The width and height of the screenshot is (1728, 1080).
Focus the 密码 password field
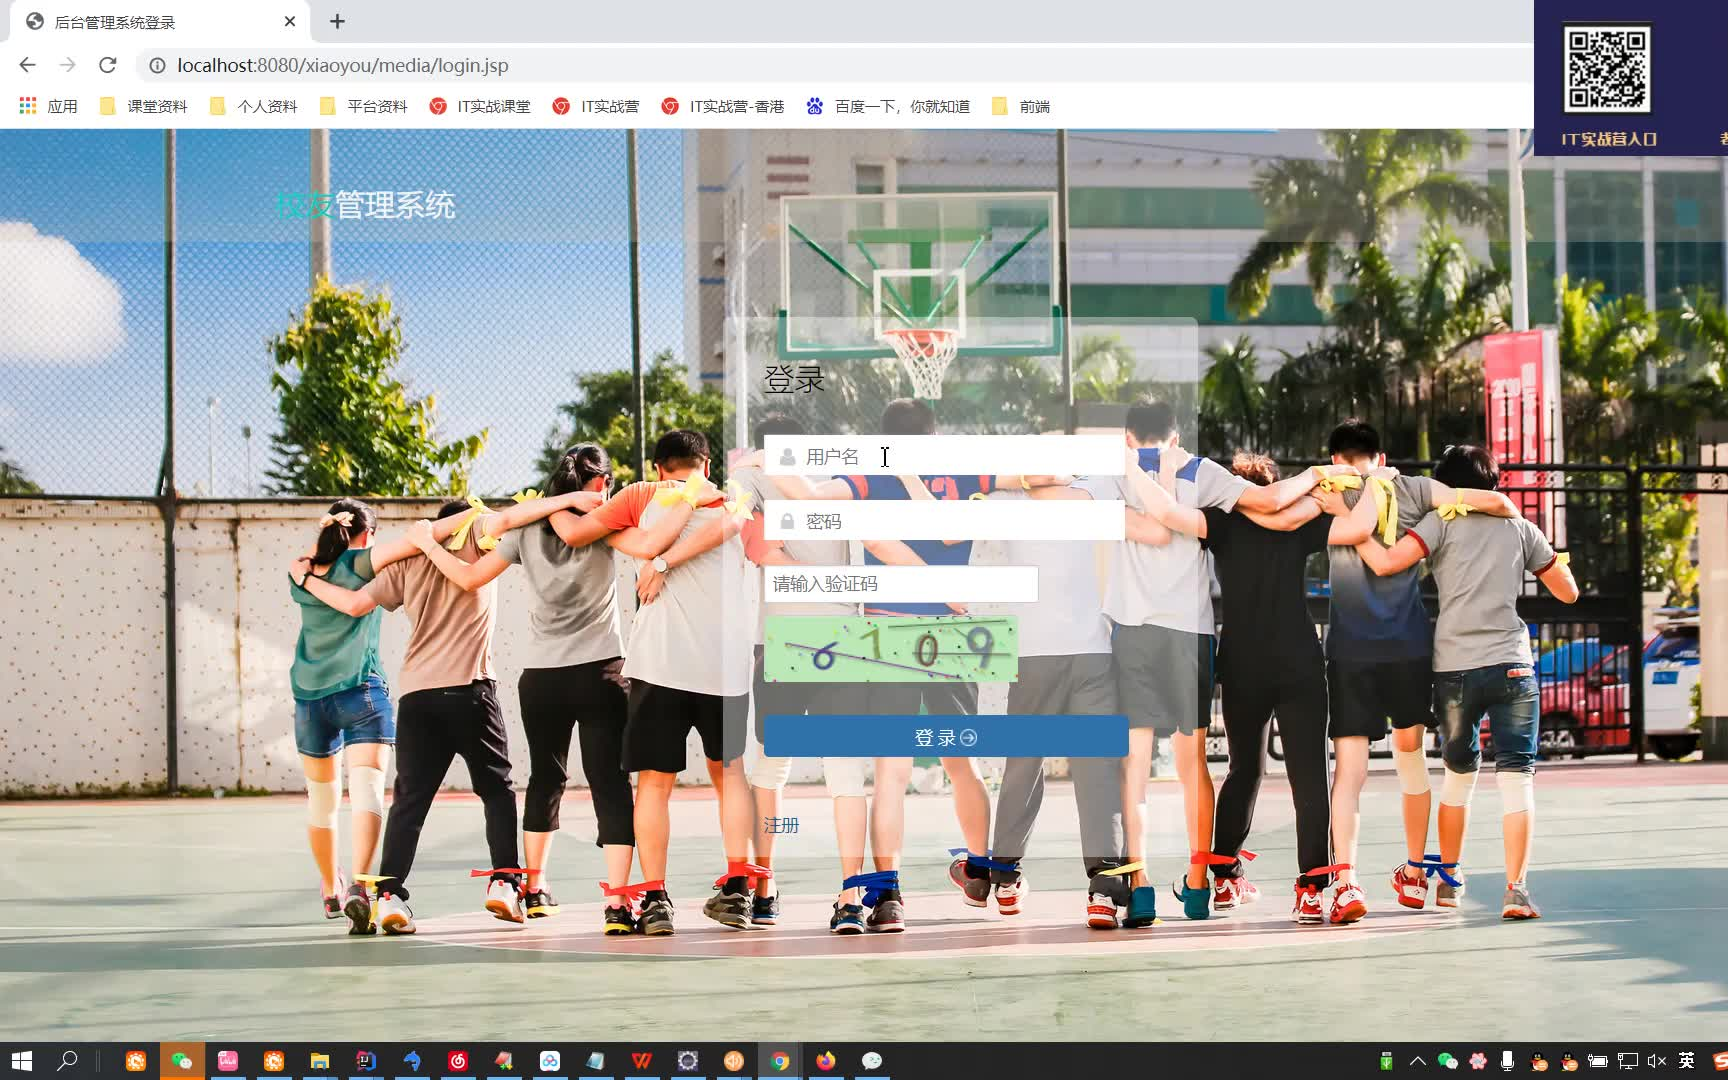944,521
